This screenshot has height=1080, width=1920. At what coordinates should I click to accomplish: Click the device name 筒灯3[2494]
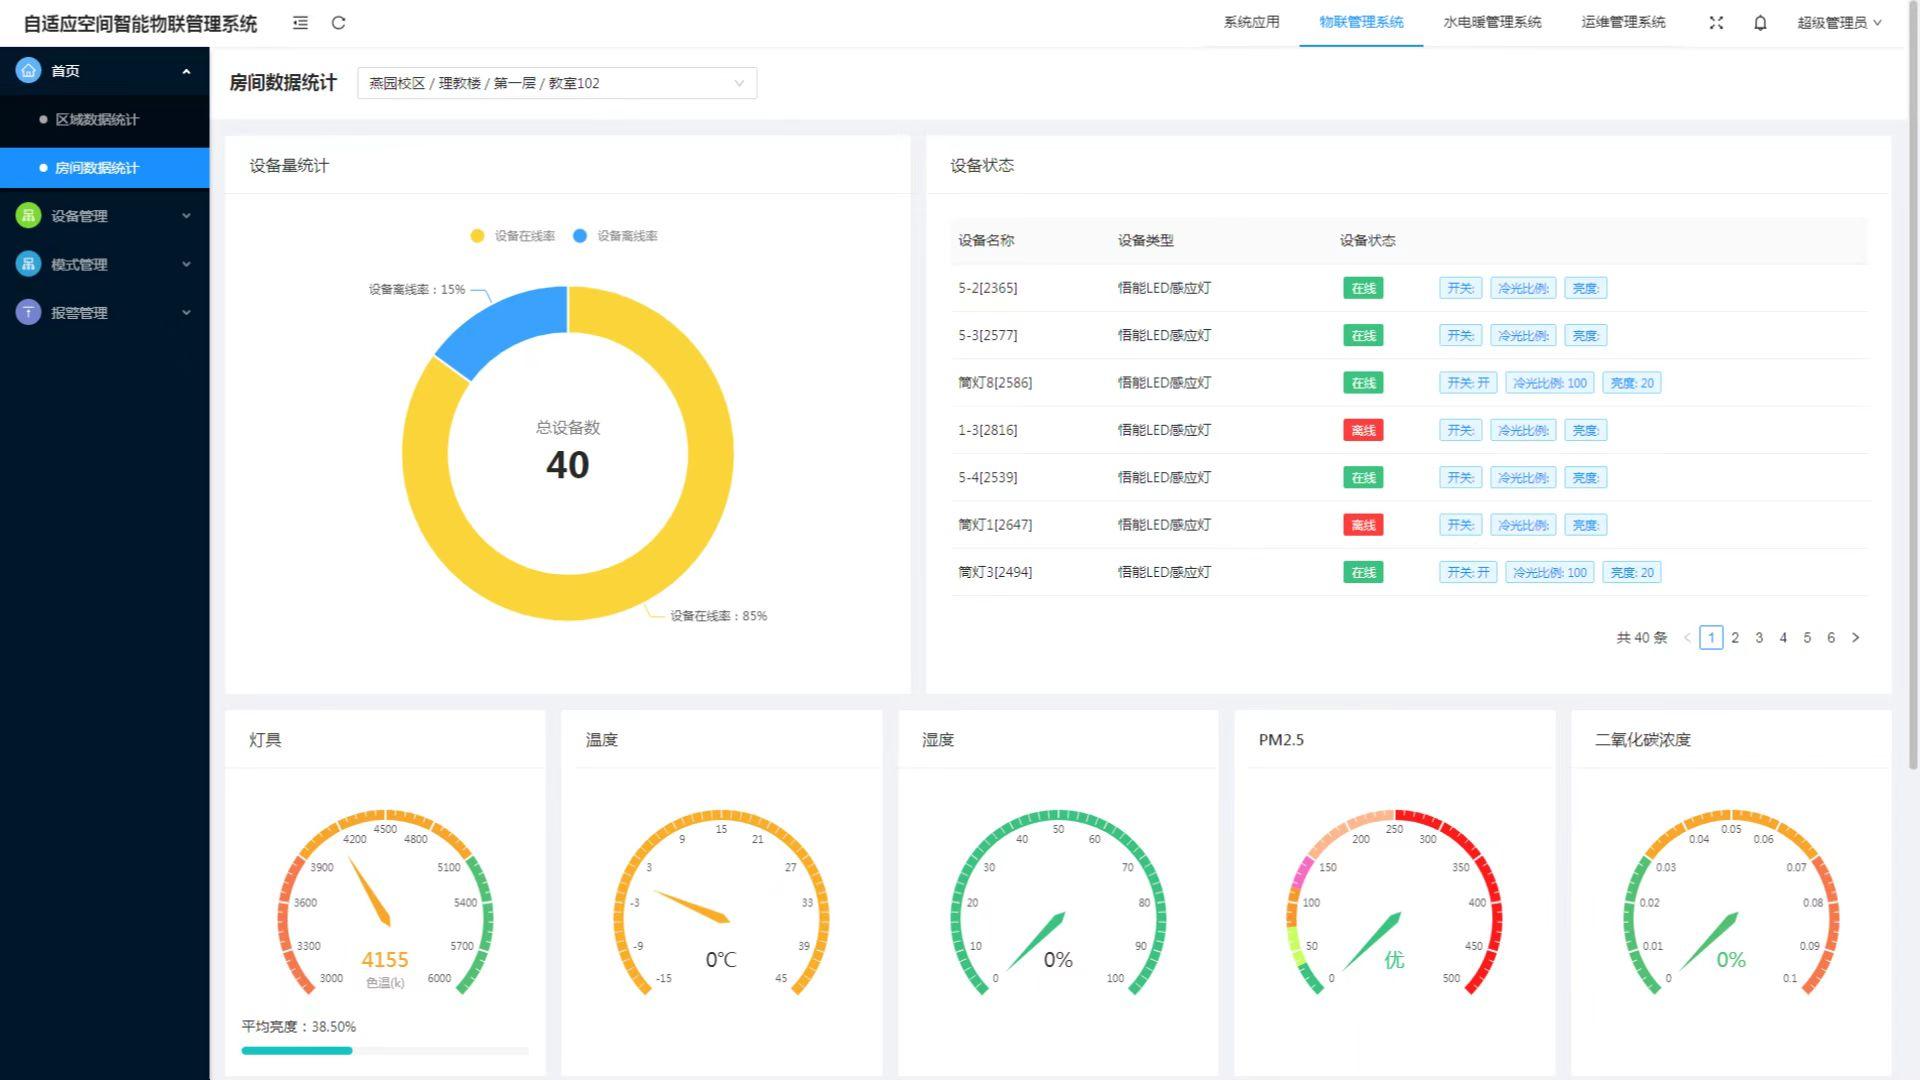(995, 573)
